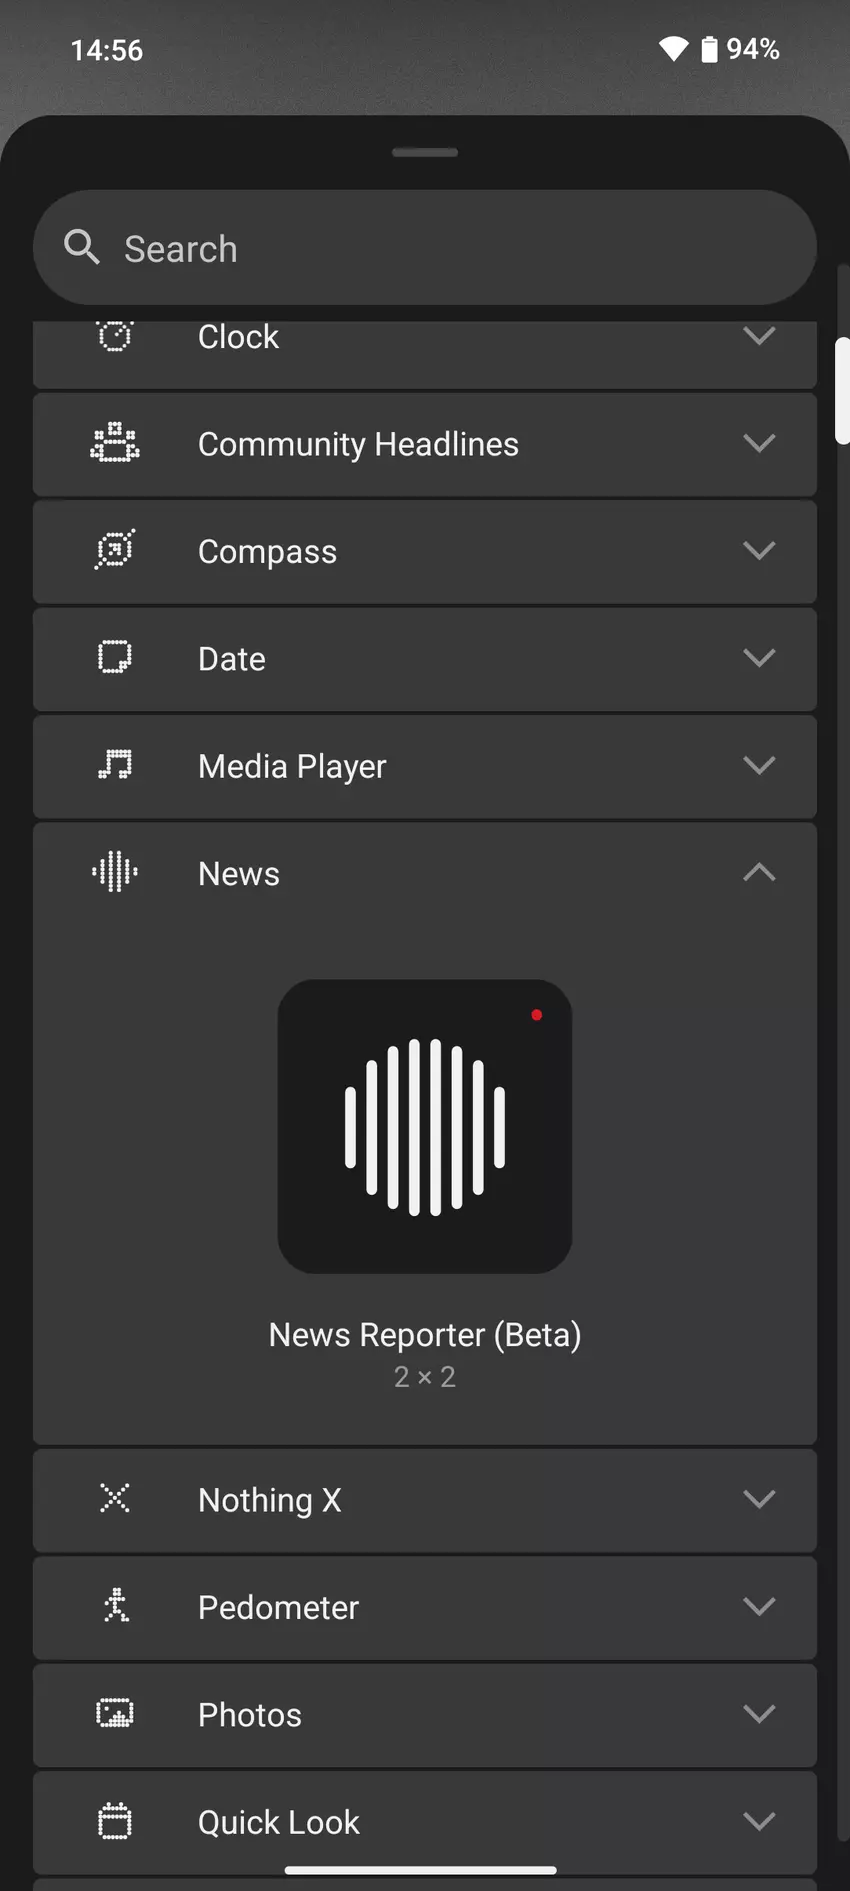Image resolution: width=850 pixels, height=1891 pixels.
Task: Tap the Media Player music note icon
Action: coord(115,765)
